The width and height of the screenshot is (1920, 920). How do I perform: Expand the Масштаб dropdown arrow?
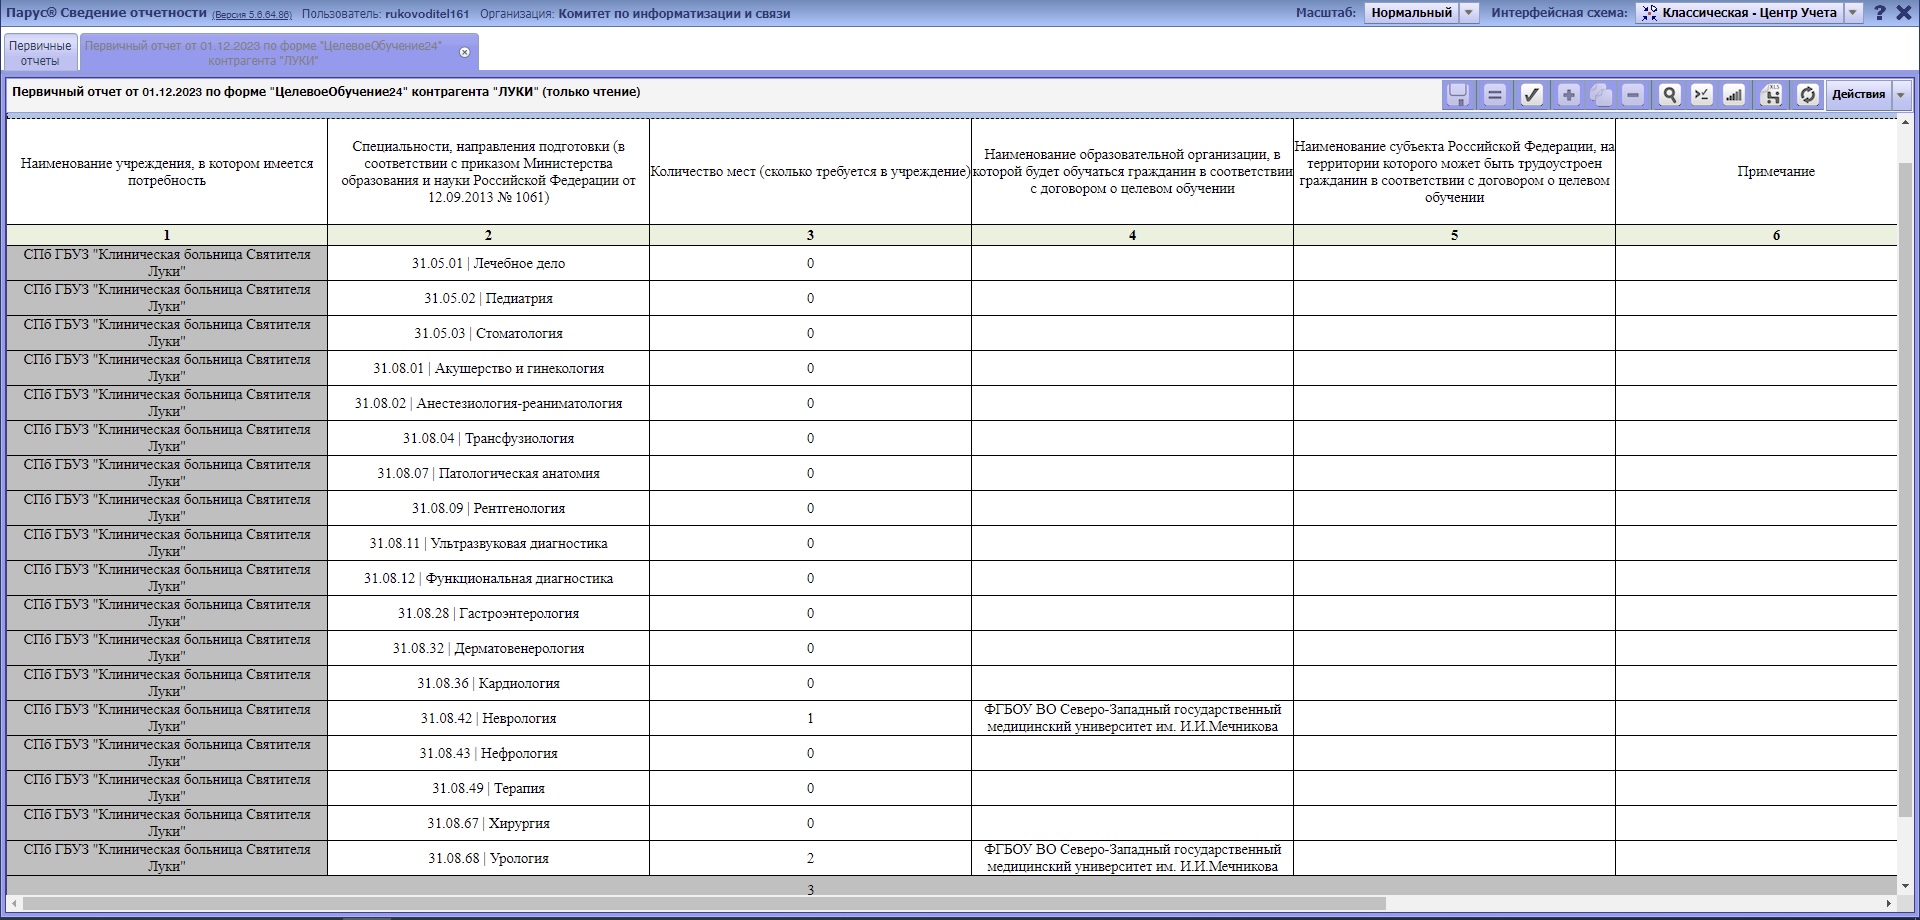tap(1469, 13)
